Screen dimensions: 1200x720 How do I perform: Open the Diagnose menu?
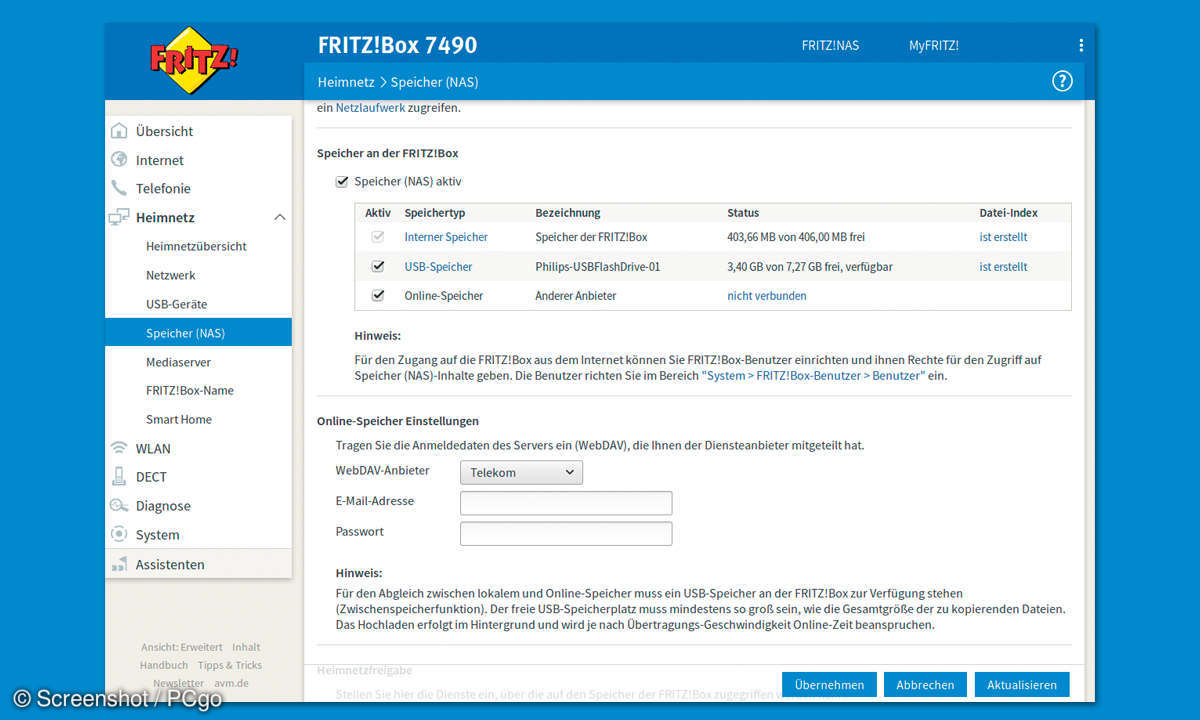[x=163, y=506]
